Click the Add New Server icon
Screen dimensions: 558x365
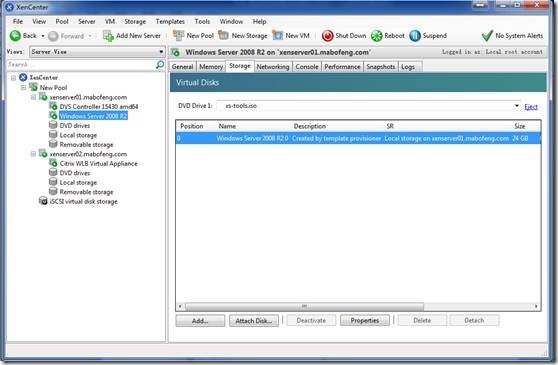(x=108, y=36)
